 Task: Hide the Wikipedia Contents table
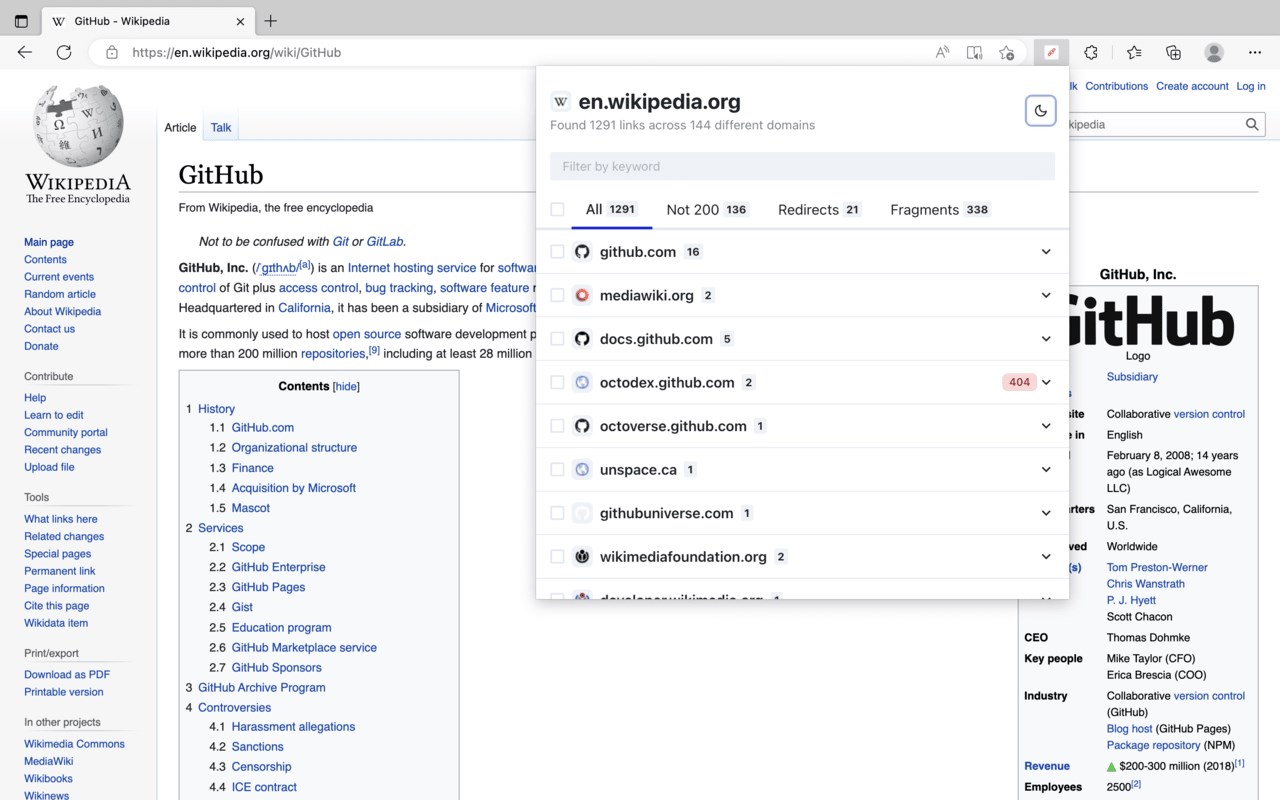pos(346,386)
